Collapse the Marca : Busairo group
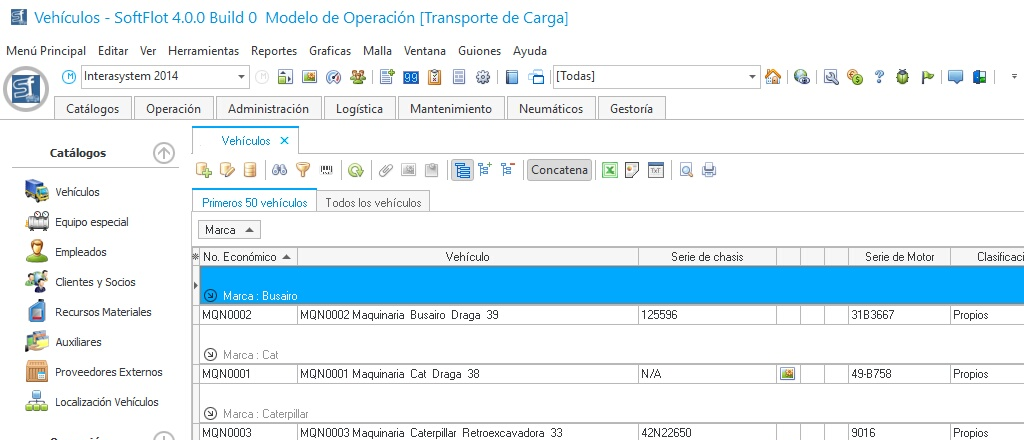This screenshot has height=440, width=1024. 210,296
